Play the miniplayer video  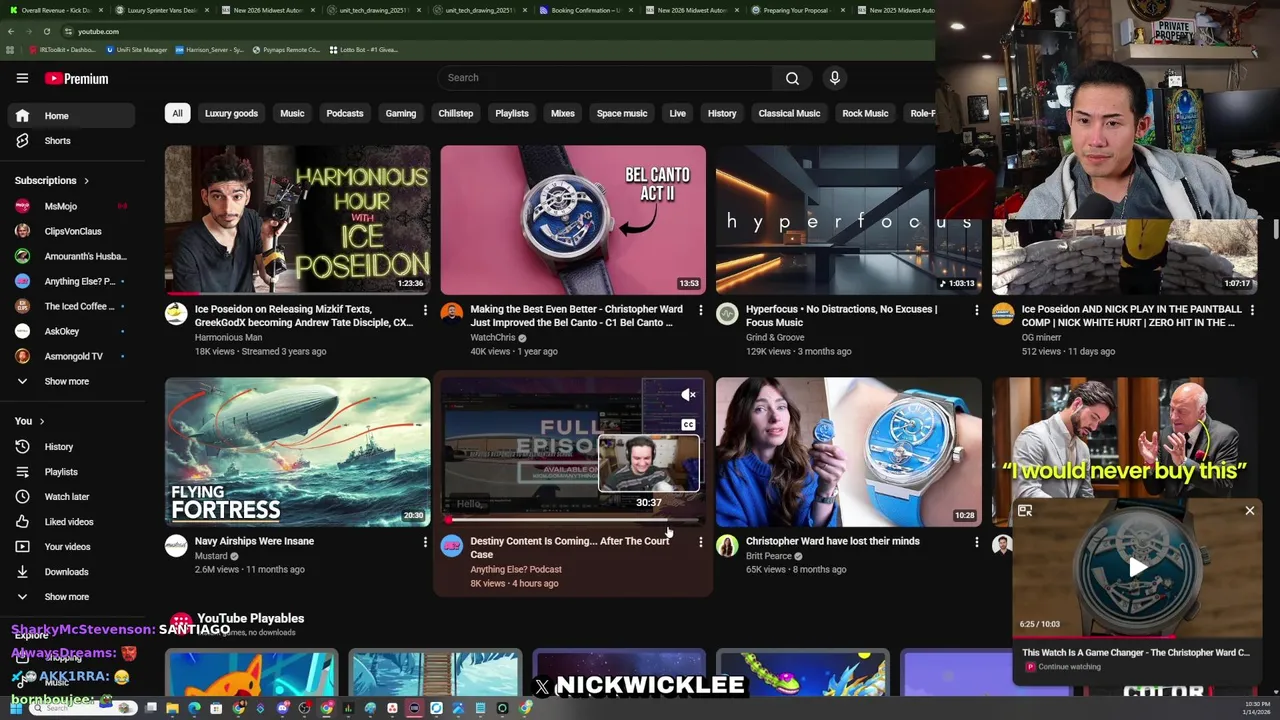(x=1138, y=568)
